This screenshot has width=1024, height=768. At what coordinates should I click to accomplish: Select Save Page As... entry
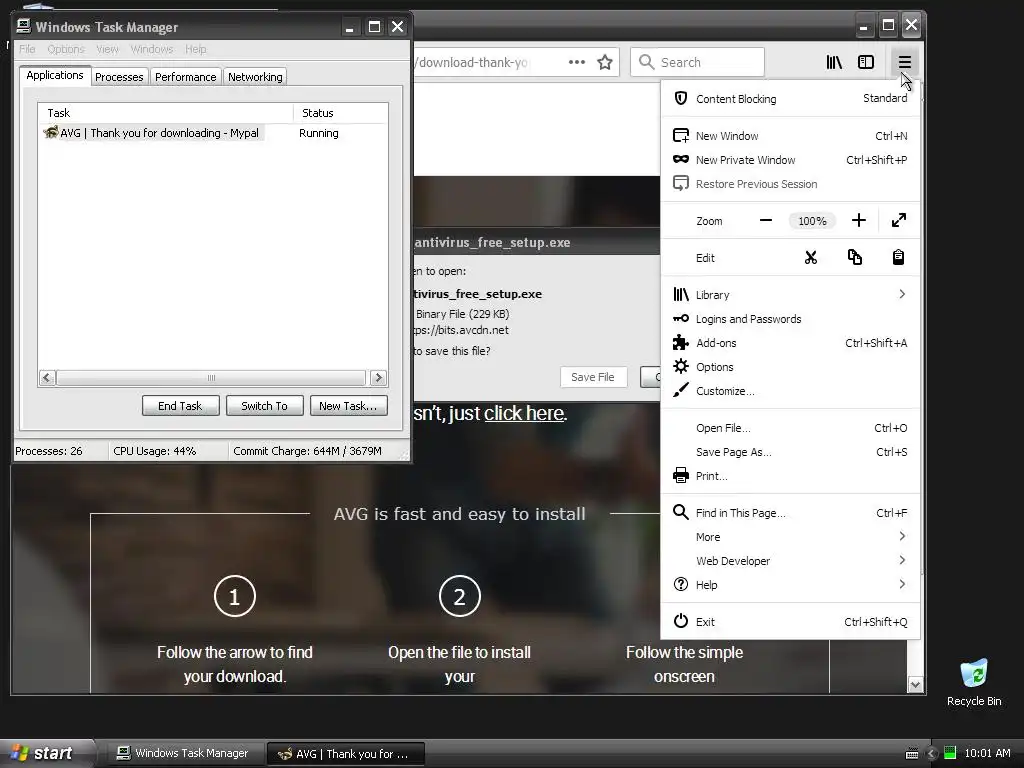790,453
